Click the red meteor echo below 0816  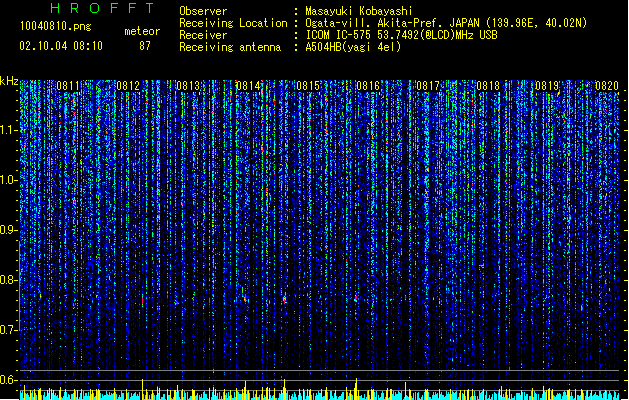(x=356, y=298)
